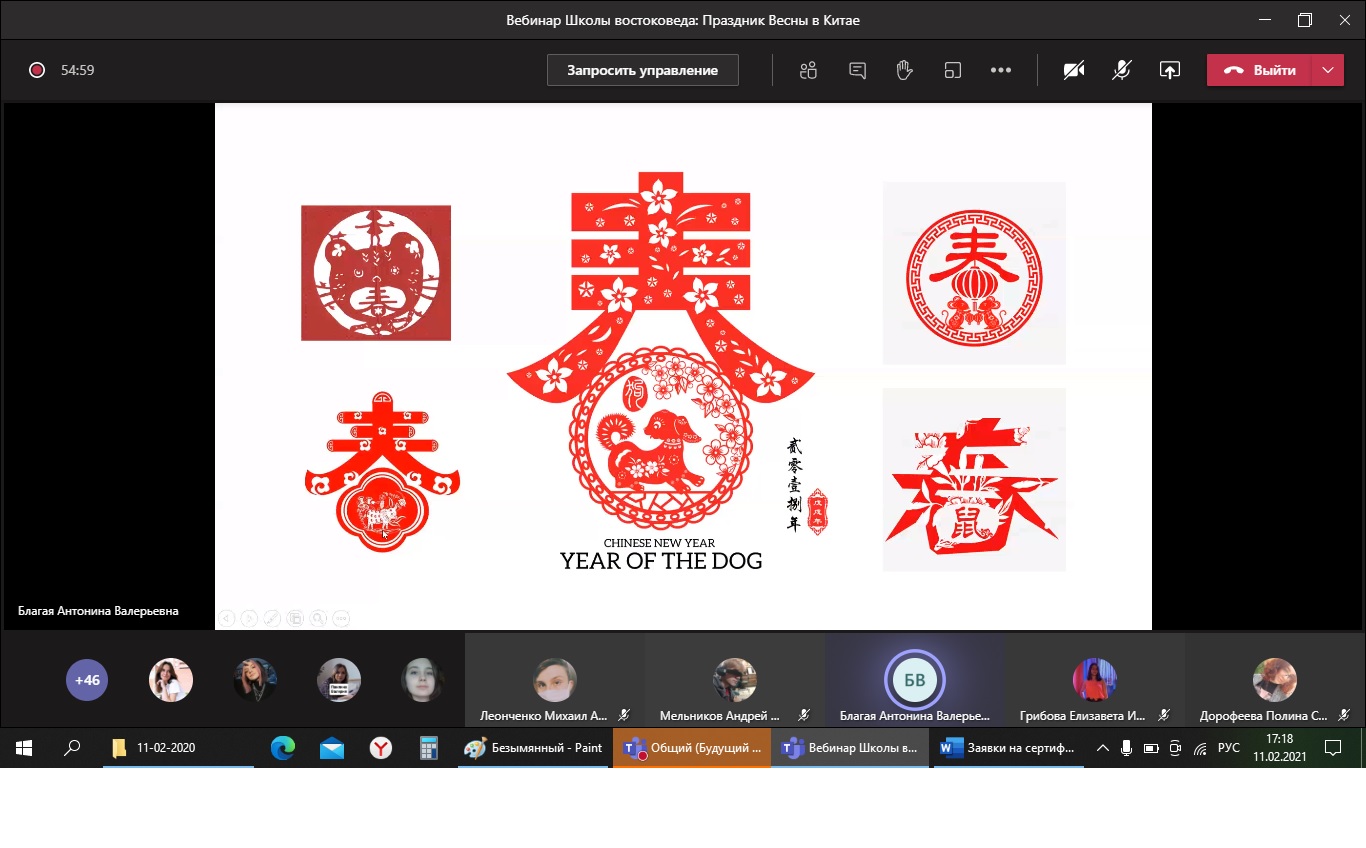
Task: Leave the meeting with the Выйти button
Action: 1259,70
